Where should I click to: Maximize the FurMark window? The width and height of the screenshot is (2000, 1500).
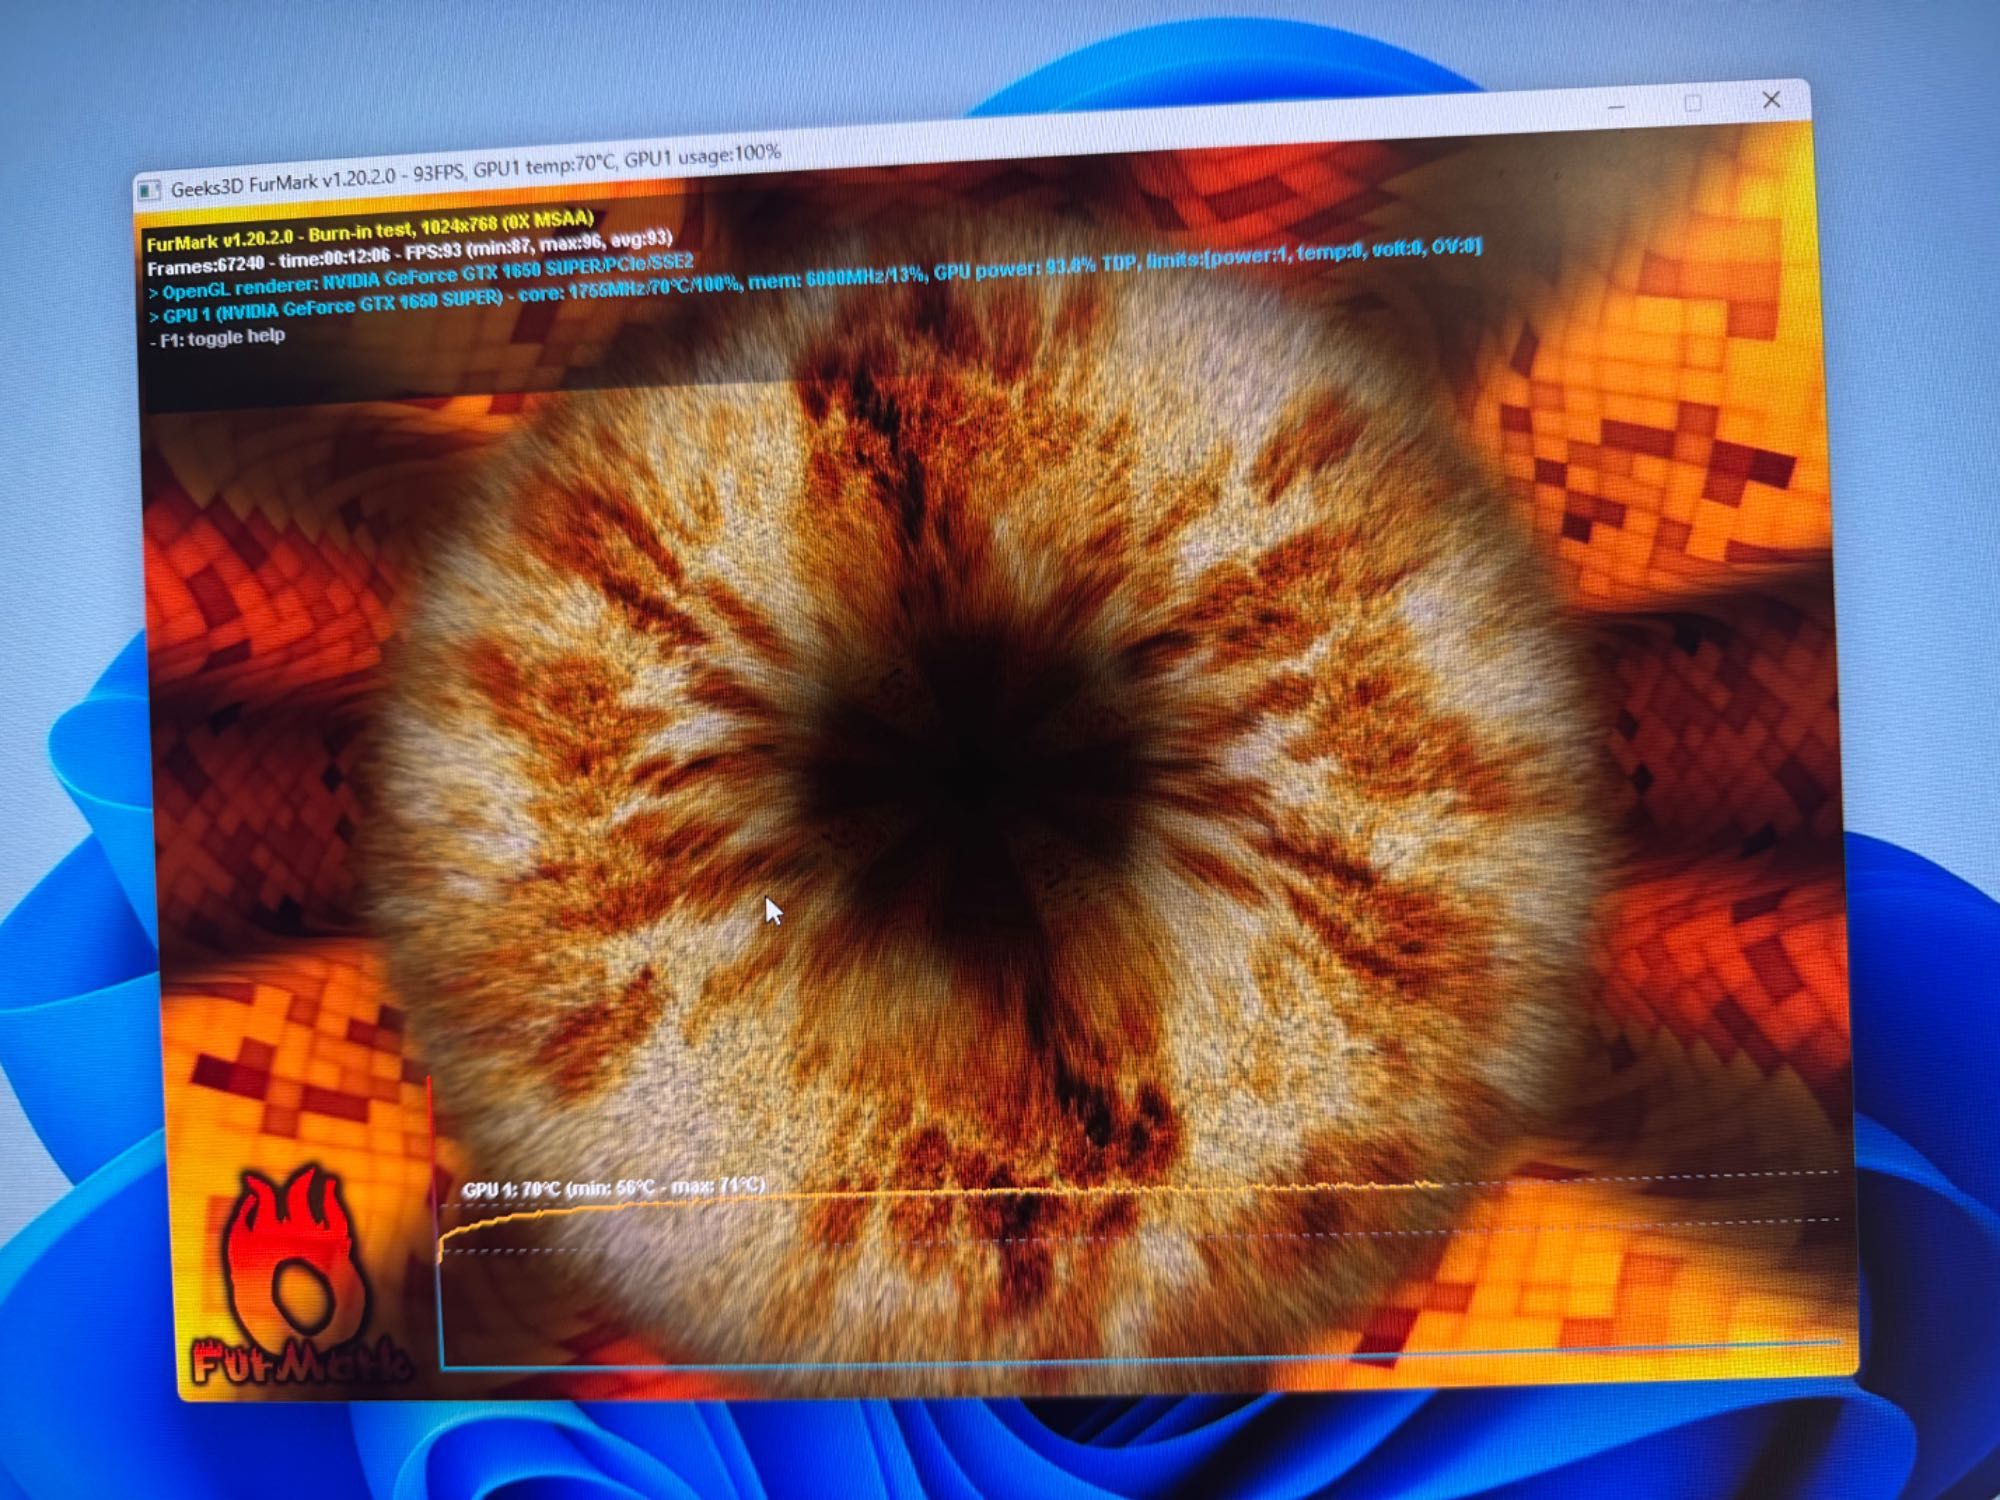(1693, 103)
